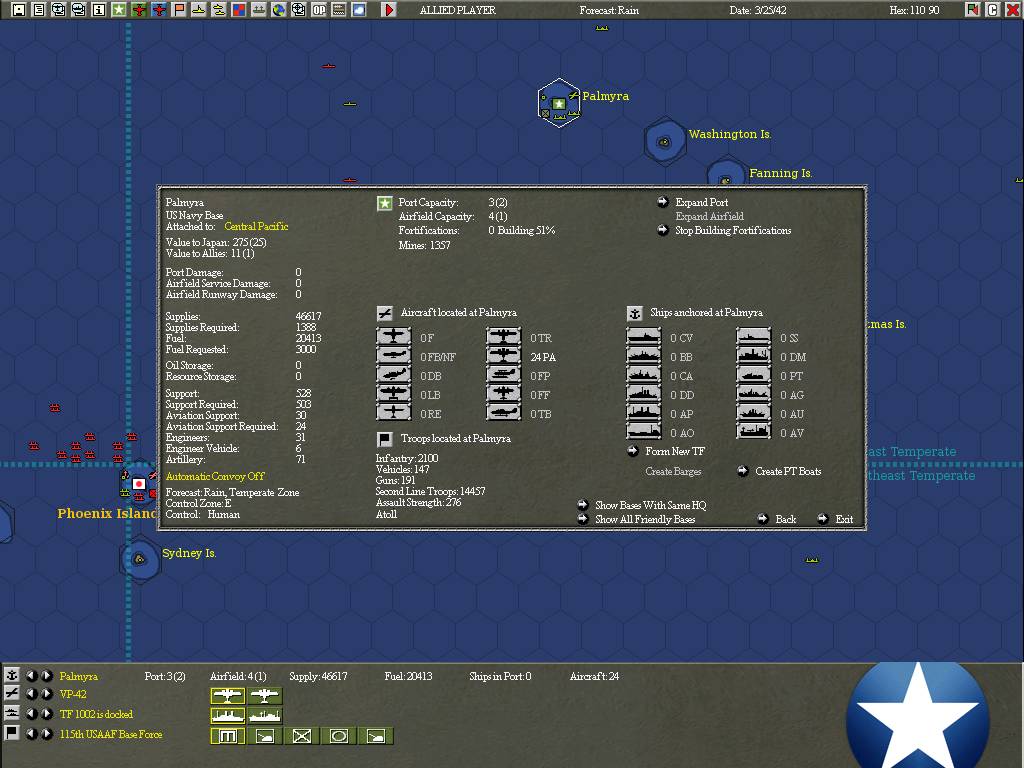Toggle Control: Human setting
This screenshot has height=768, width=1024.
click(x=202, y=514)
